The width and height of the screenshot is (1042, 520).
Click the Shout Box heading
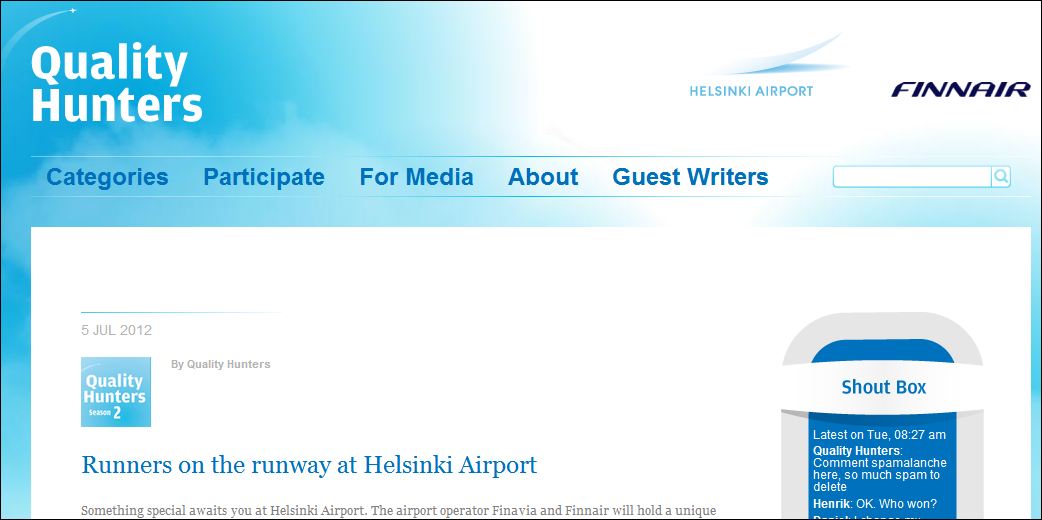point(883,387)
